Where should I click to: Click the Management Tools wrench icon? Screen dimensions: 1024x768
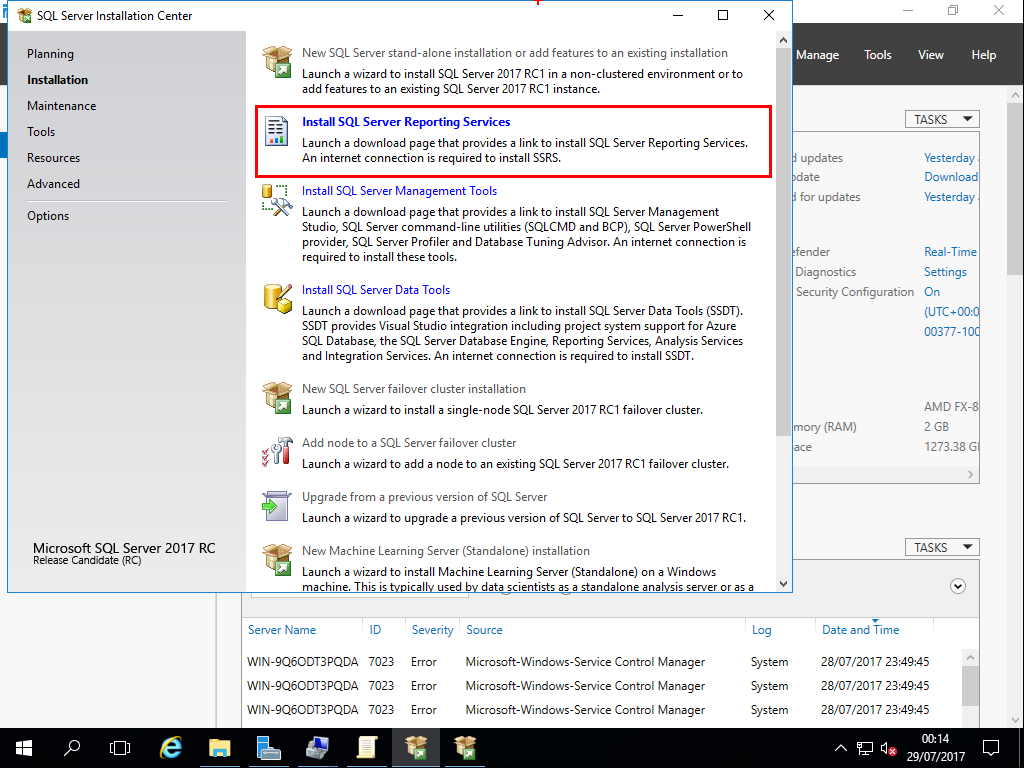point(277,201)
